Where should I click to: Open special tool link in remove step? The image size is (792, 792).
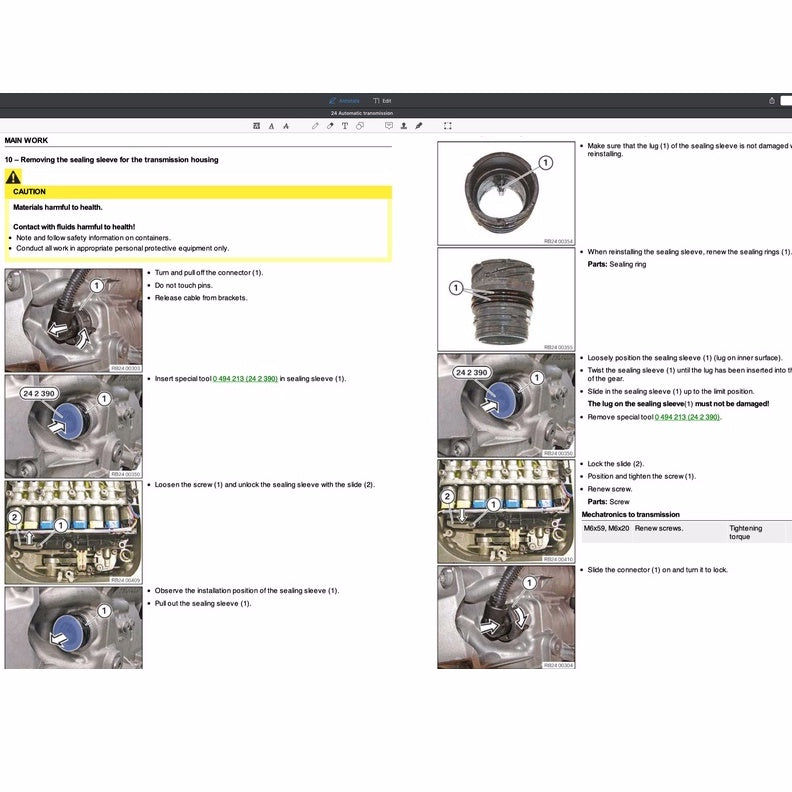click(687, 417)
